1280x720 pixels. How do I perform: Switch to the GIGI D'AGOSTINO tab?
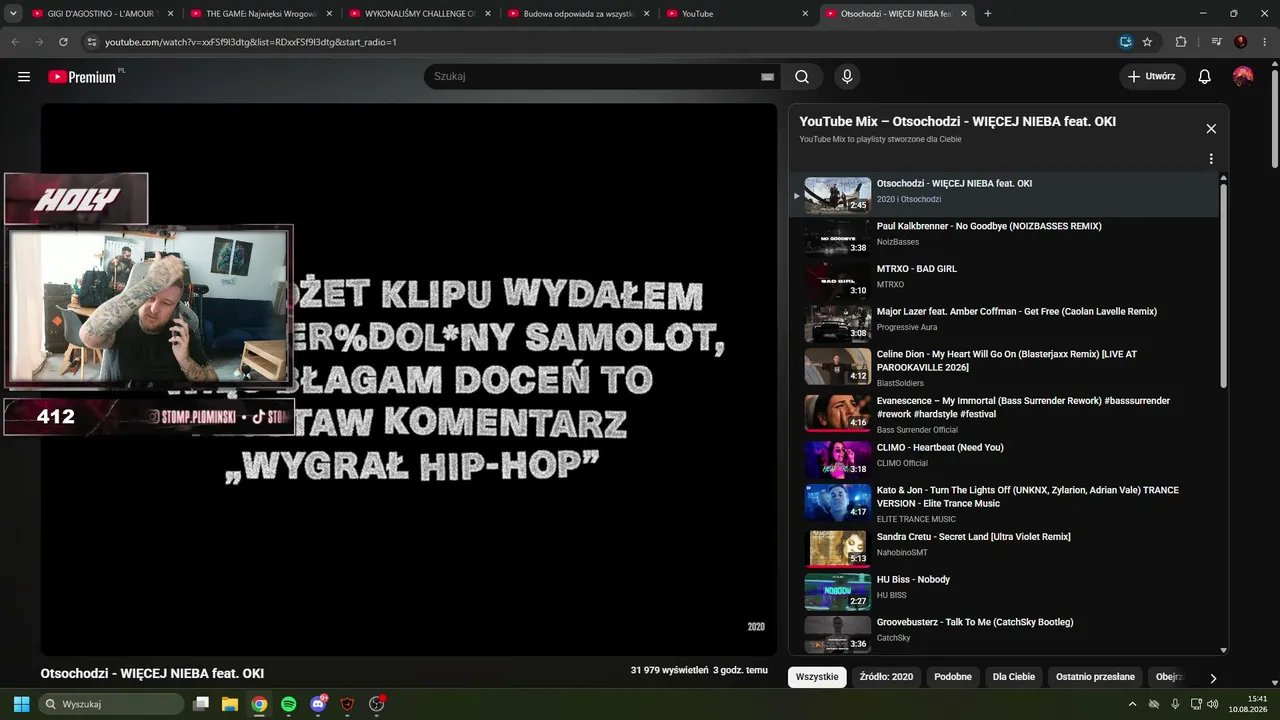pyautogui.click(x=103, y=14)
